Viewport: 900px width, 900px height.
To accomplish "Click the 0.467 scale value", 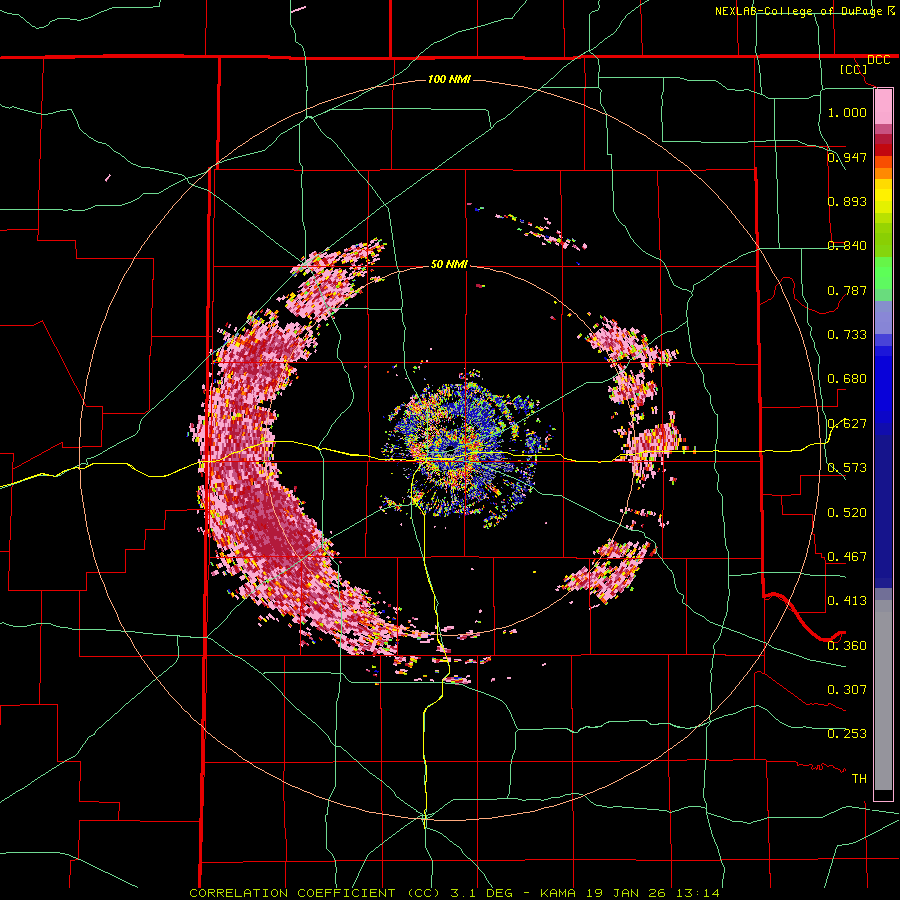I will pyautogui.click(x=847, y=557).
